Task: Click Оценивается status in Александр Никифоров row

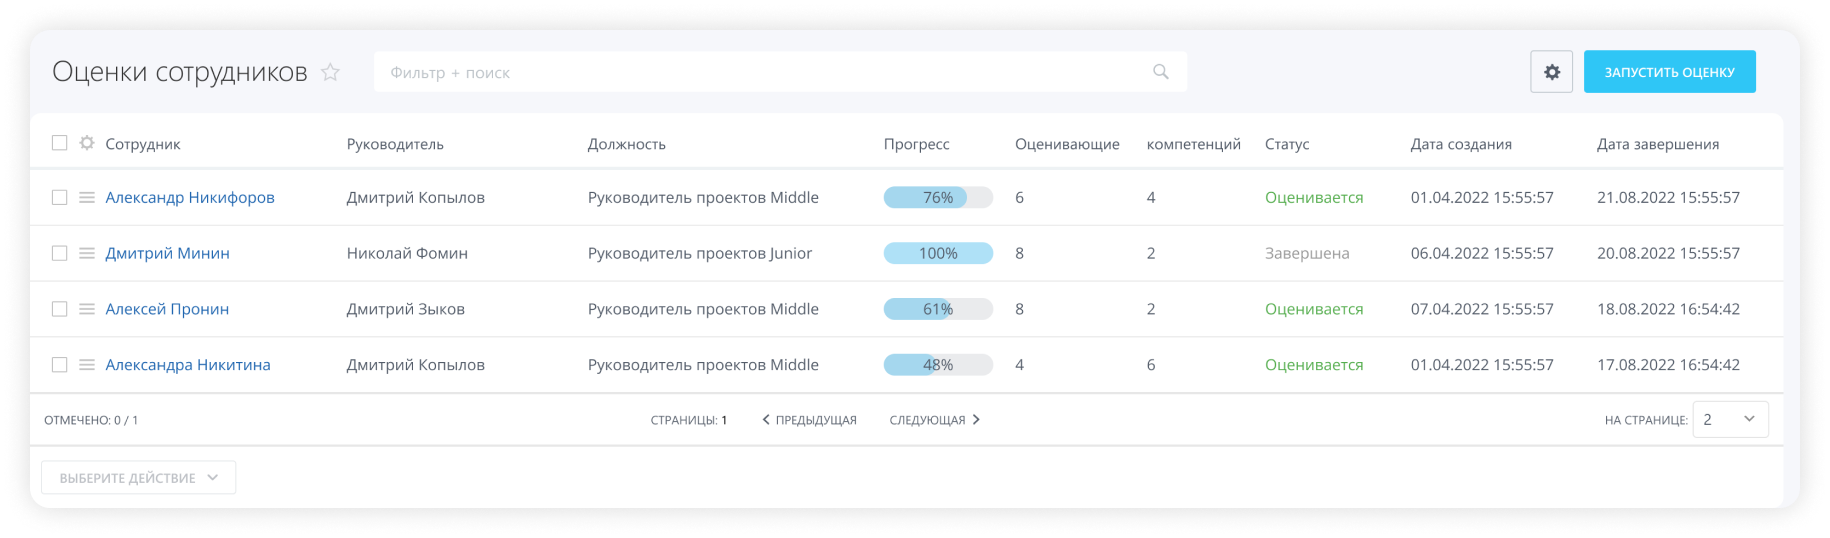Action: click(1314, 198)
